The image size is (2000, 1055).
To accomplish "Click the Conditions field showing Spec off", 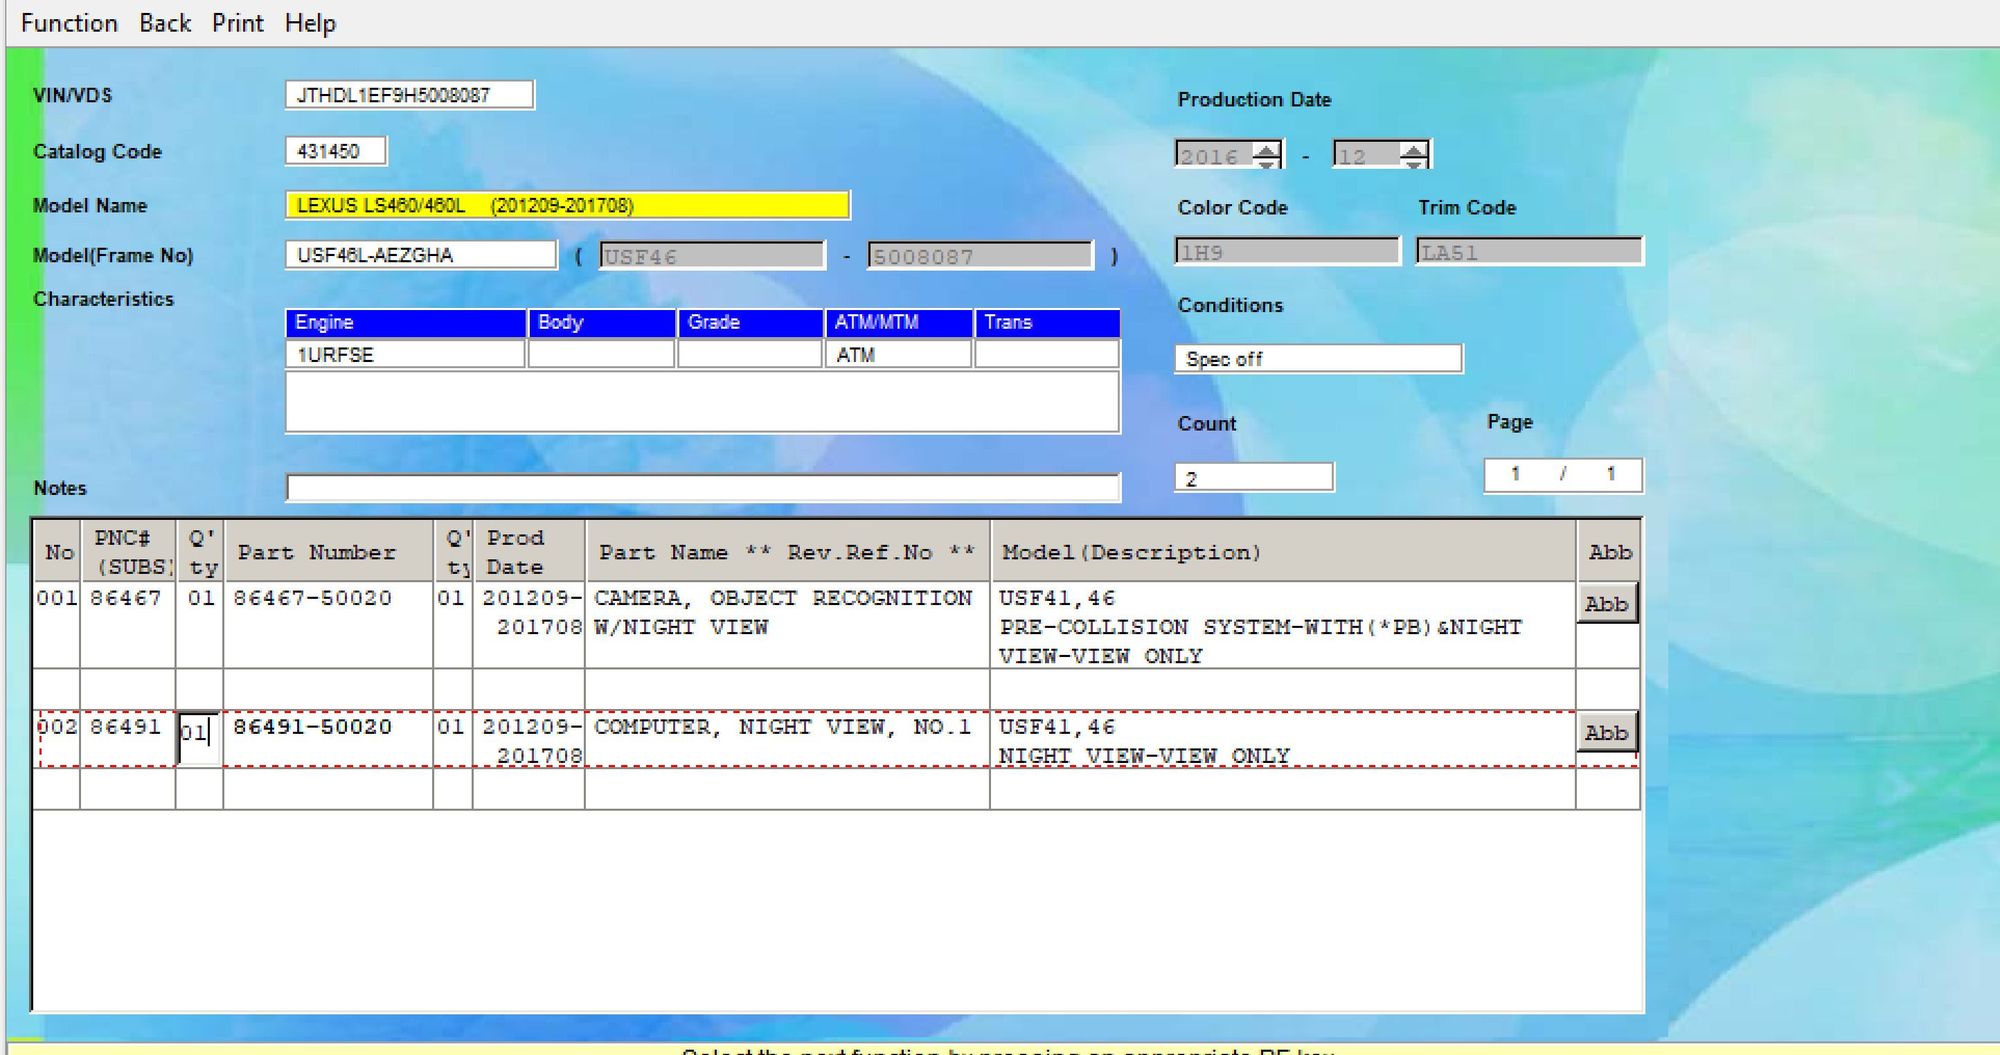I will 1317,359.
